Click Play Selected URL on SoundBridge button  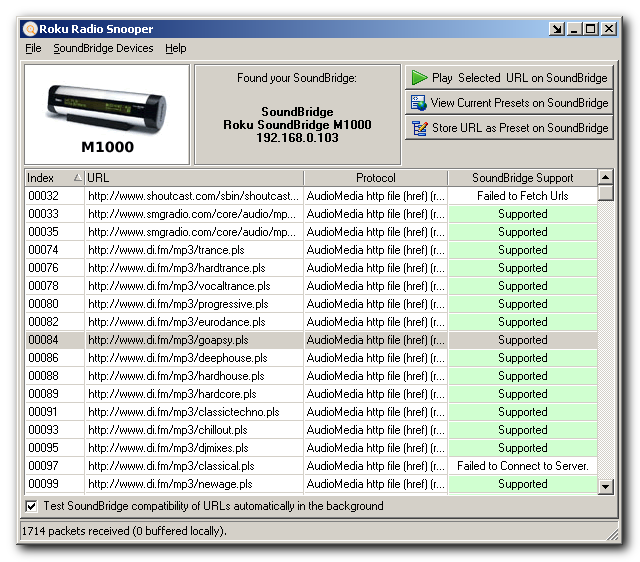click(509, 78)
